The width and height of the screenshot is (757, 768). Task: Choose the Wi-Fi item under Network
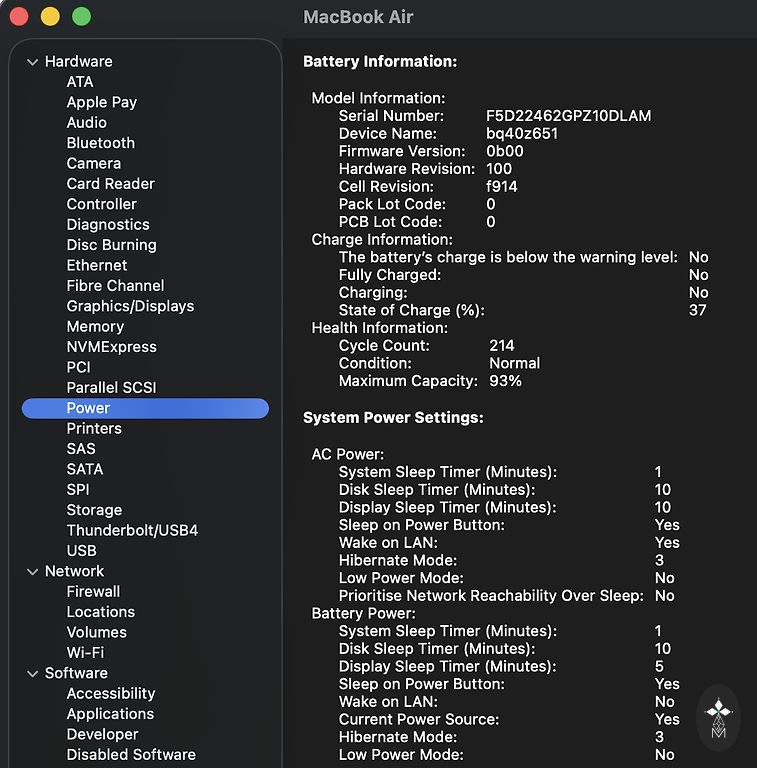(85, 652)
